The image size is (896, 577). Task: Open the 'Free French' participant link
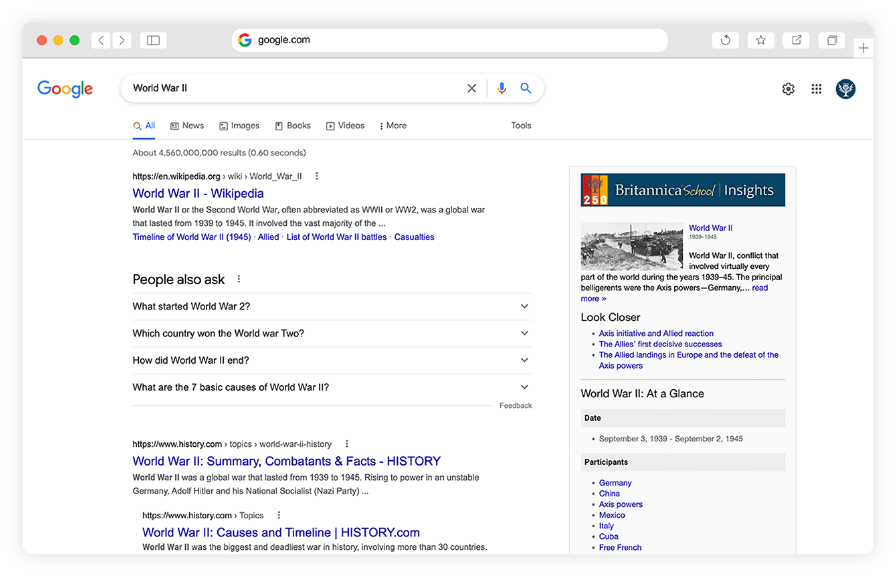[620, 548]
